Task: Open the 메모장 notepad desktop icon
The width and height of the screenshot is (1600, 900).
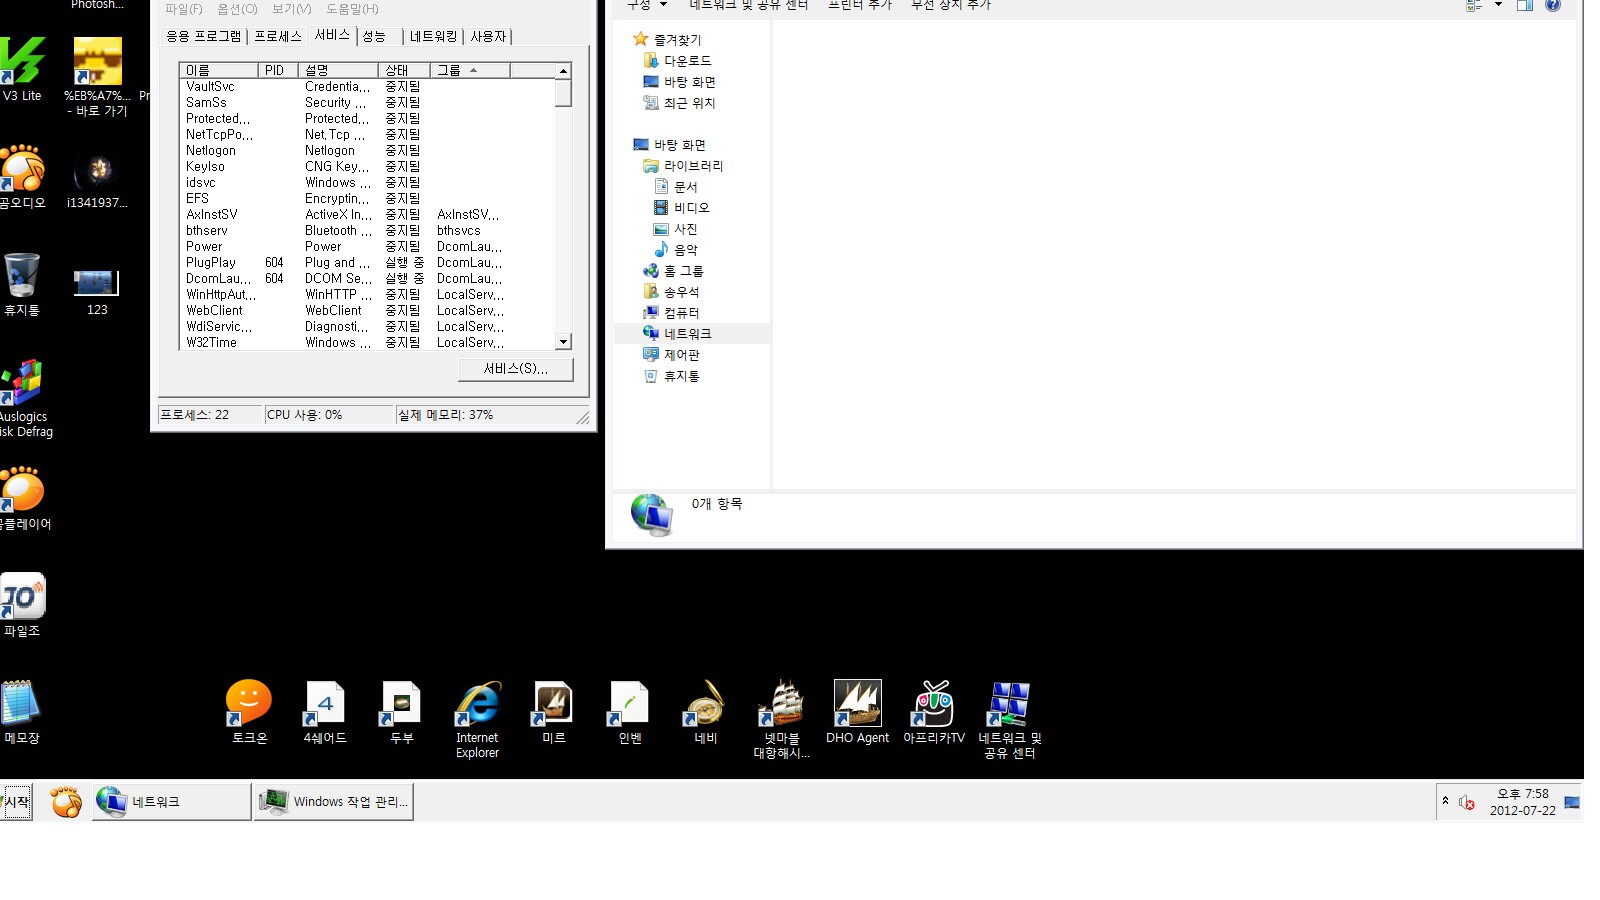Action: [x=21, y=707]
